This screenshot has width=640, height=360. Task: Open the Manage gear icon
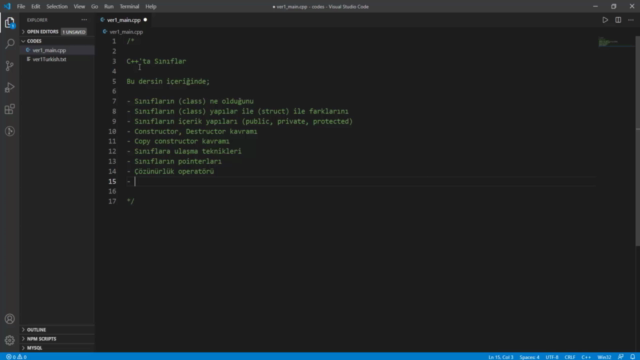[10, 340]
